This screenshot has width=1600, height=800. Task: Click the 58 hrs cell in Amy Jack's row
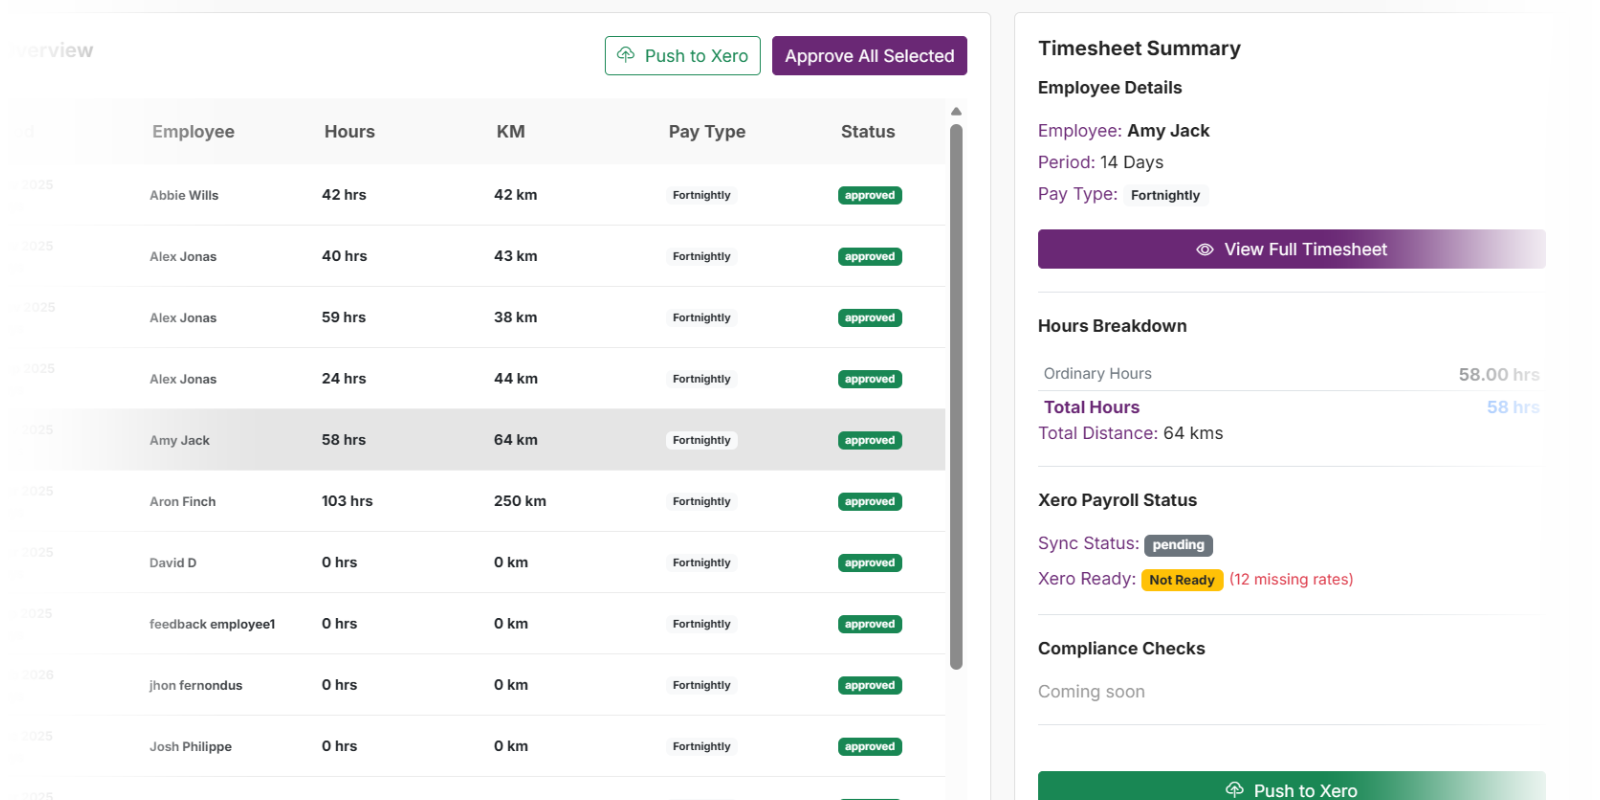[x=344, y=439]
